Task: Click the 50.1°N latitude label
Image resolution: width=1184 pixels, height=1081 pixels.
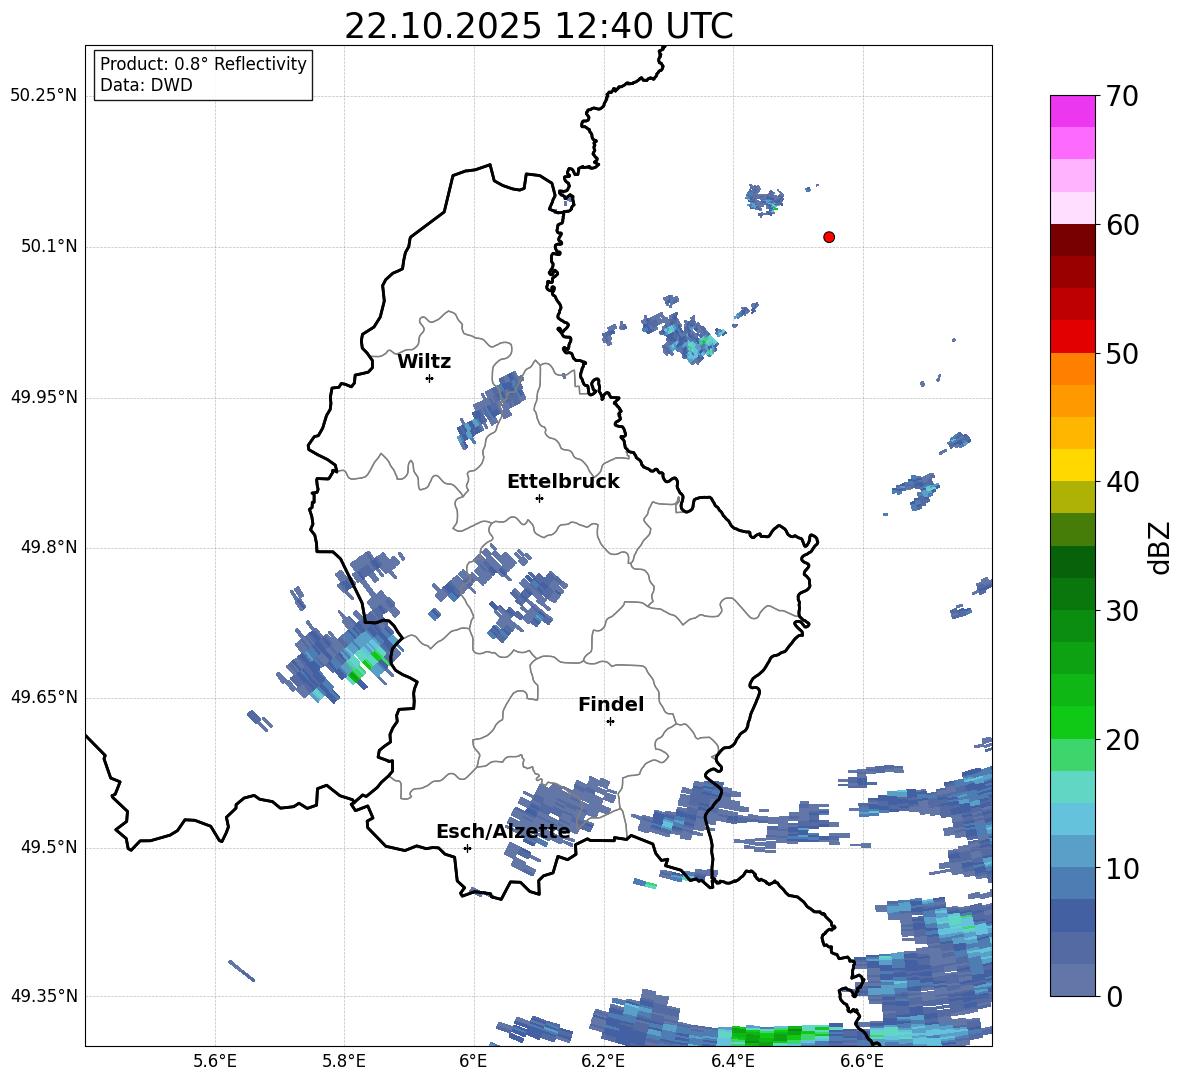Action: tap(48, 246)
